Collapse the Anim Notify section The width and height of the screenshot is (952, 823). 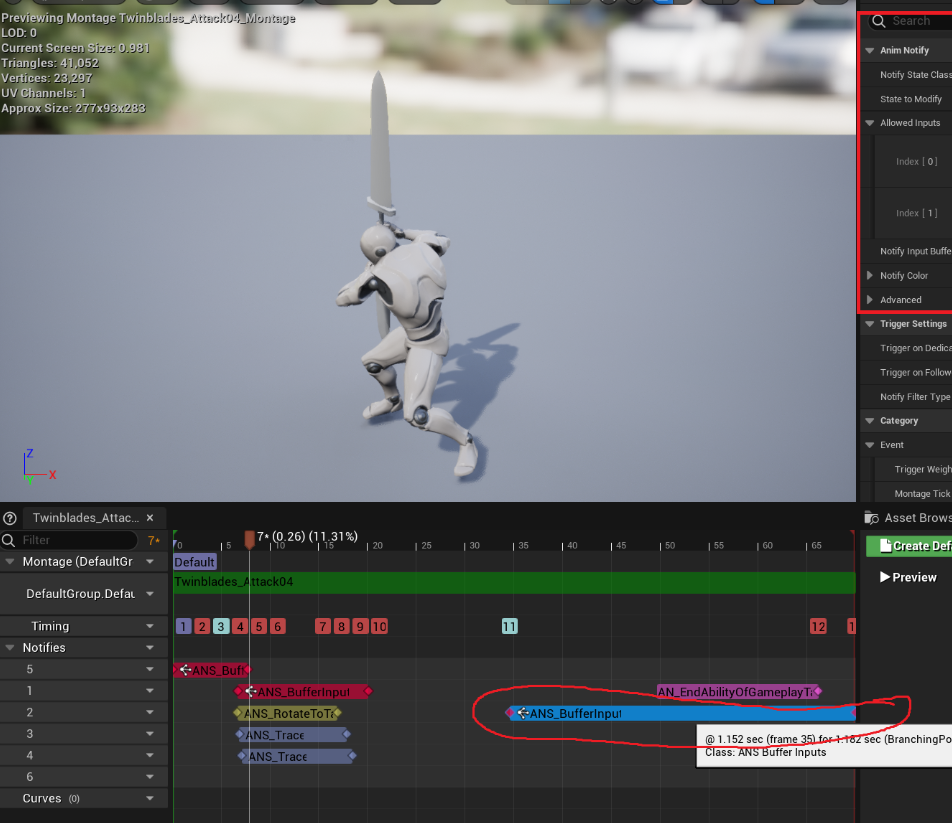(x=870, y=50)
